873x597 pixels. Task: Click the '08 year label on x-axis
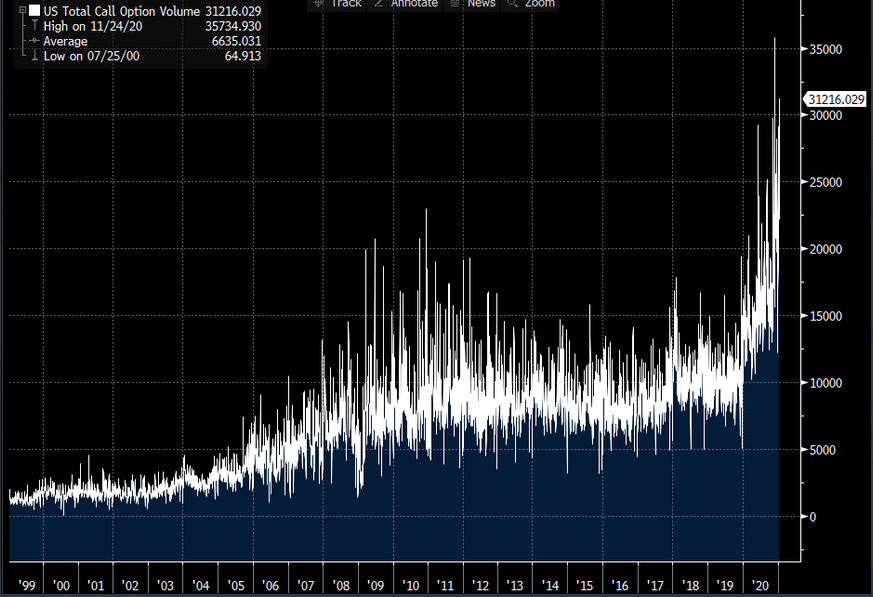coord(341,586)
